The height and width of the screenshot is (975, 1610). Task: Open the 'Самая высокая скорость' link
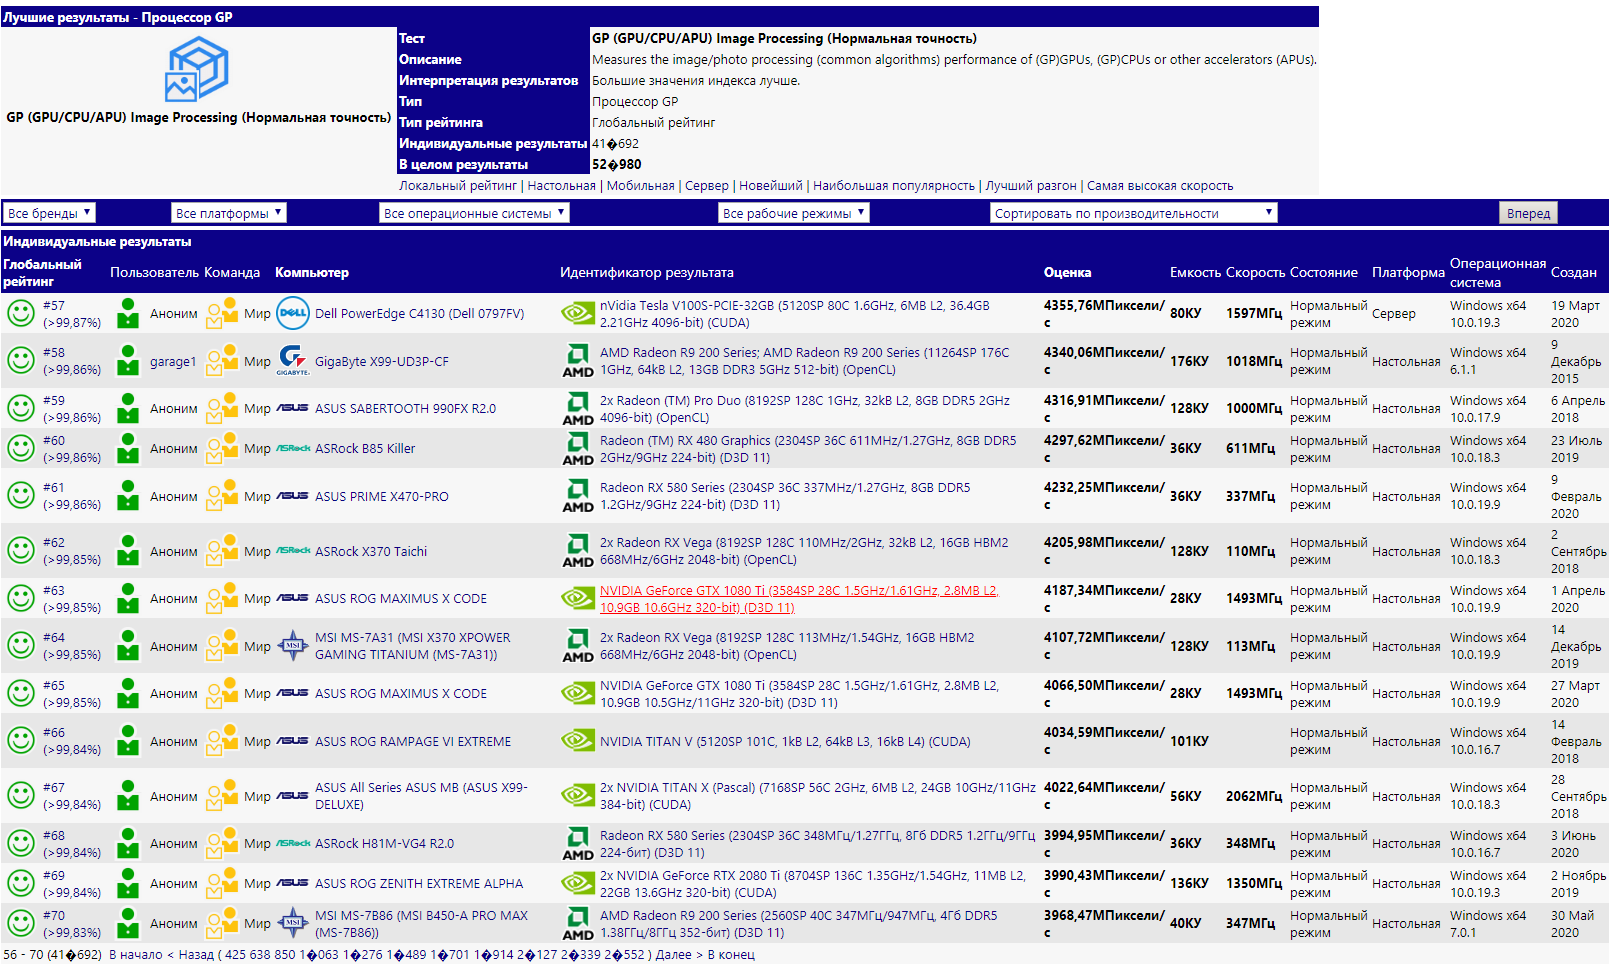[x=1160, y=186]
